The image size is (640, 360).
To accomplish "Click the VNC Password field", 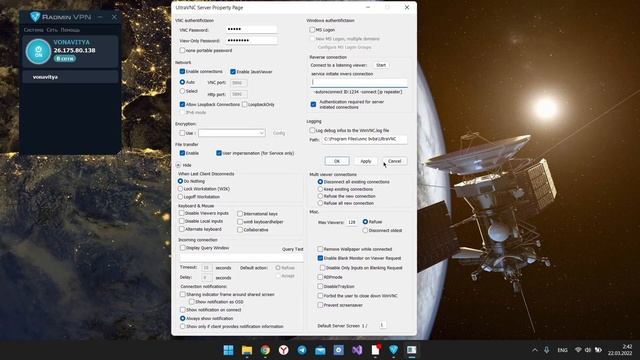I will point(251,29).
